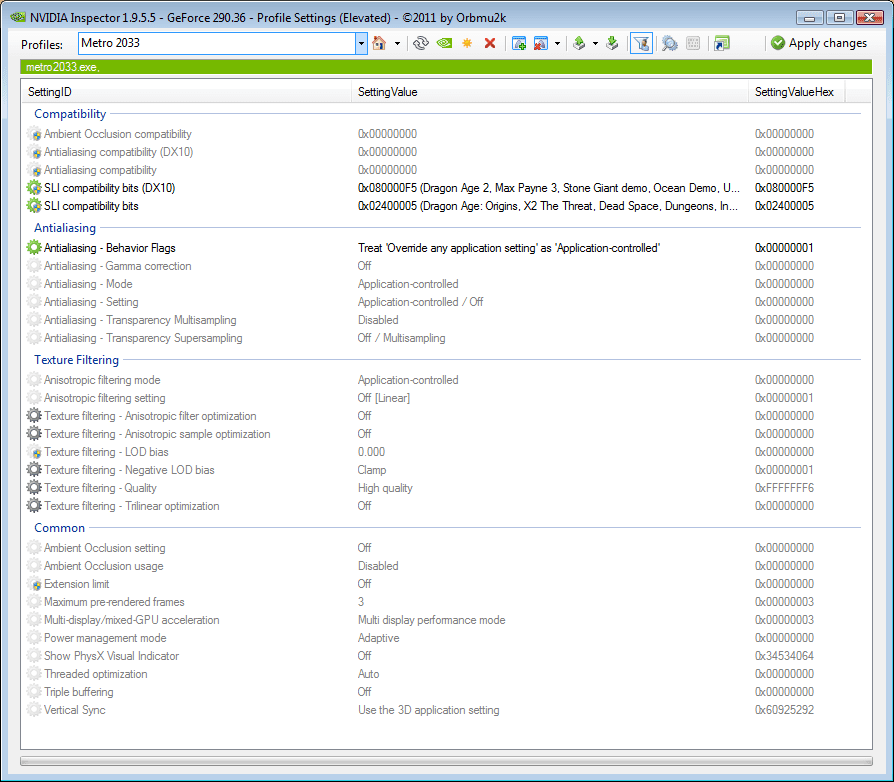Click the gear icon of SLI compatibility bits (DX10)
Screen dimensions: 894x782
tap(34, 188)
